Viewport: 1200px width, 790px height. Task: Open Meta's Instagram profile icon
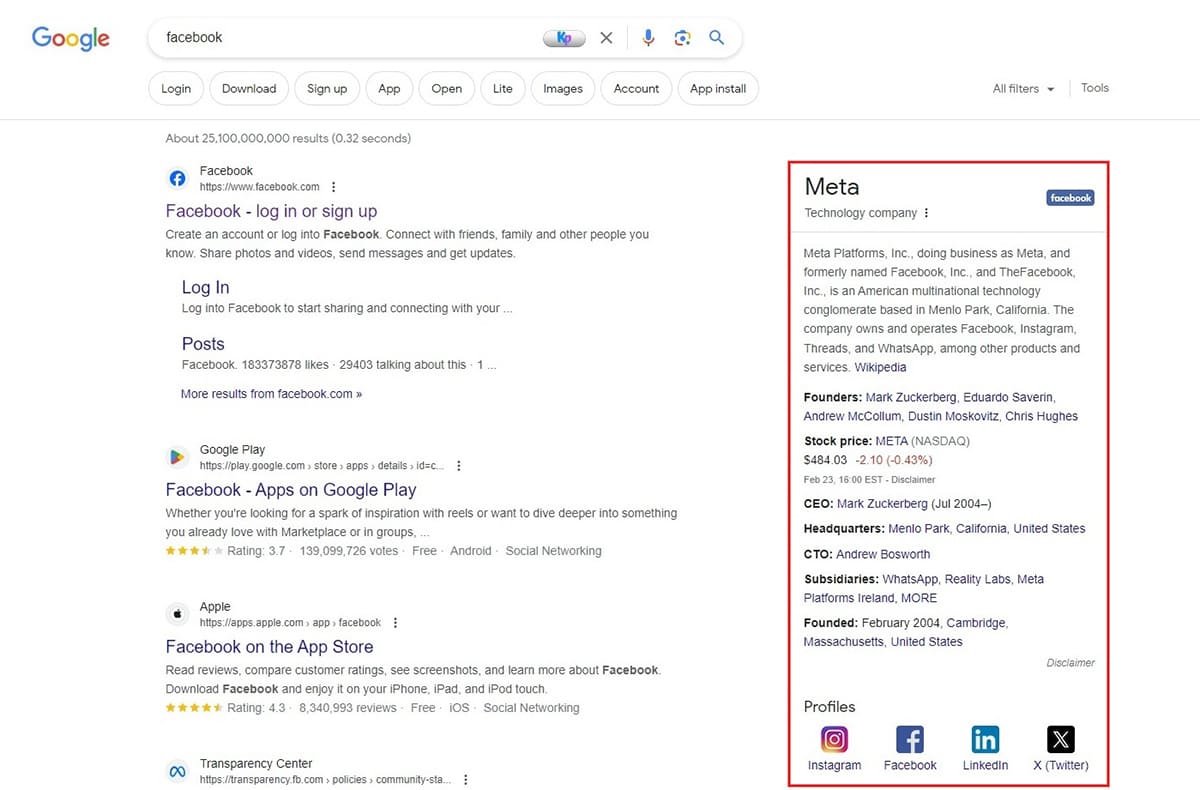834,740
